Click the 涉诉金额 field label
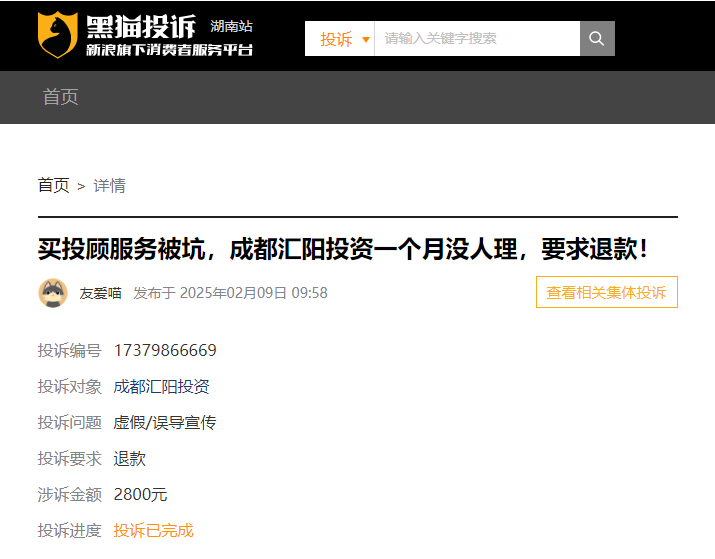The height and width of the screenshot is (559, 715). [69, 495]
